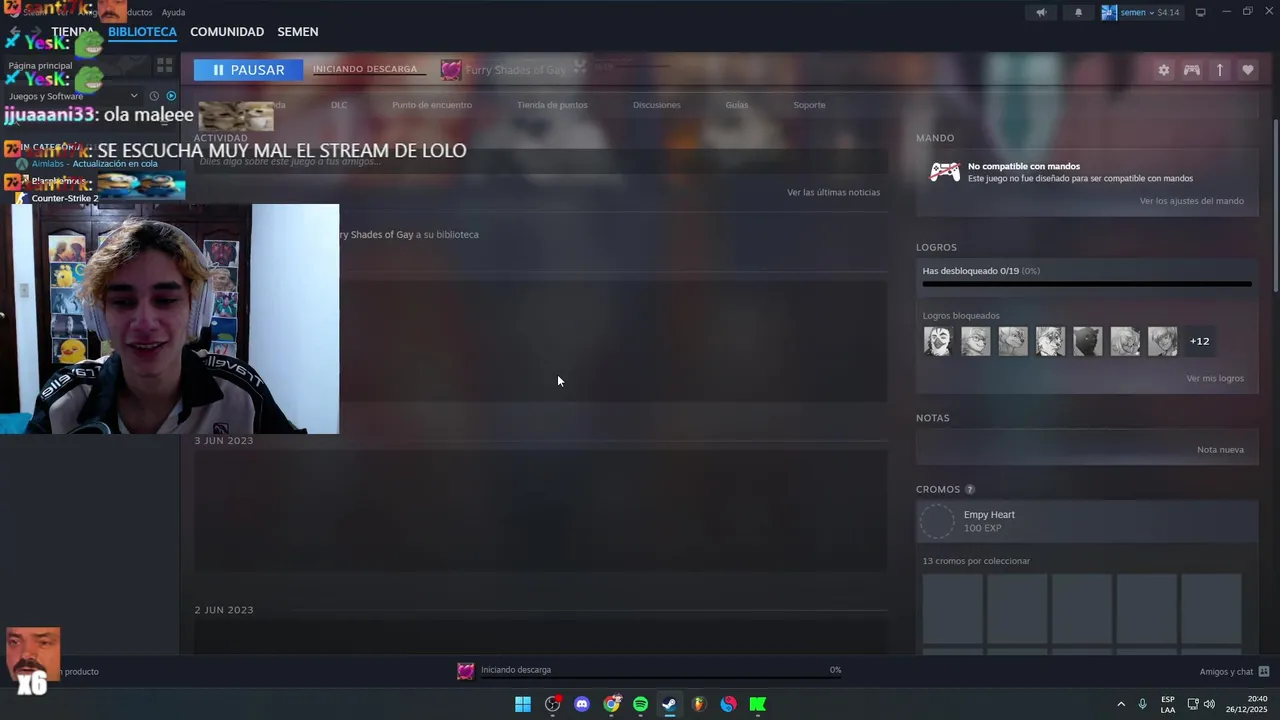This screenshot has width=1280, height=720.
Task: Open the COMUNIDAD tab
Action: (x=227, y=32)
